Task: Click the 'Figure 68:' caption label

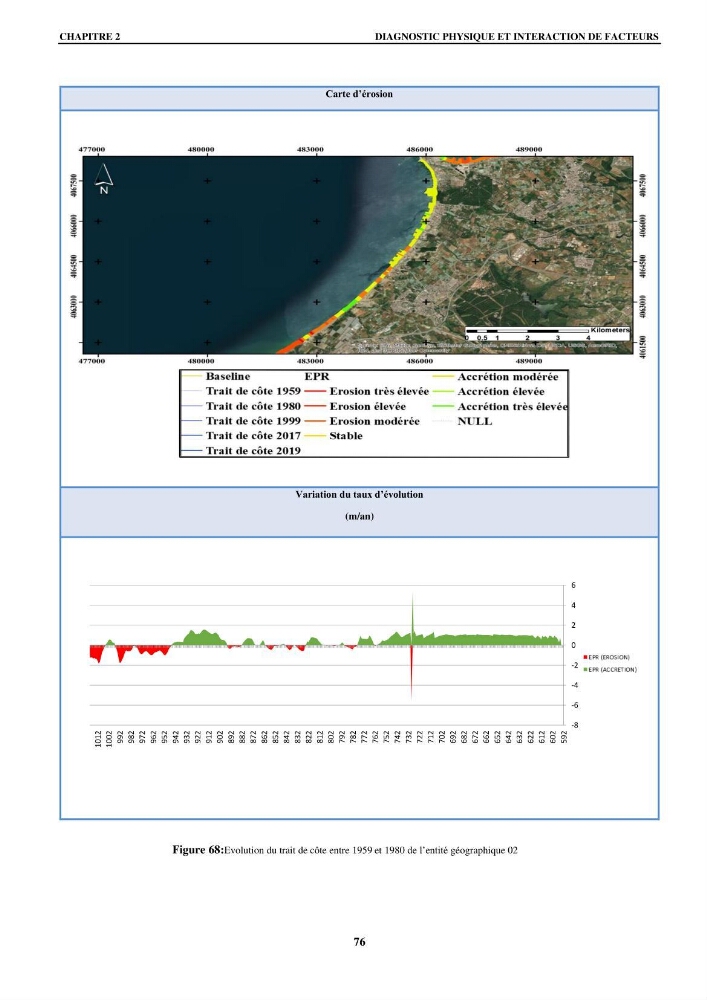Action: point(198,849)
